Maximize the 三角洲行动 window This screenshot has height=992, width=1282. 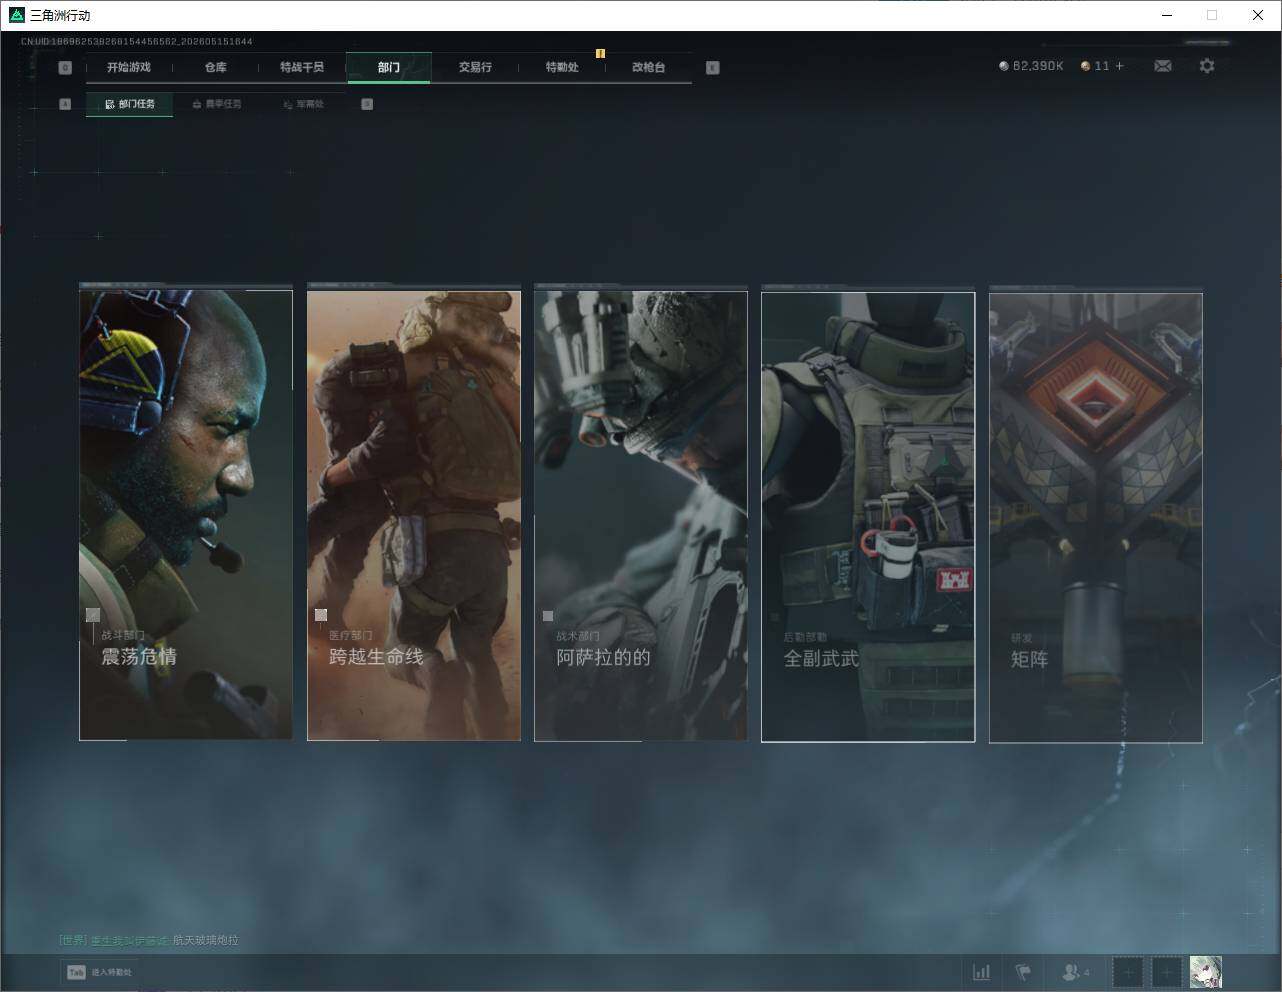tap(1212, 15)
